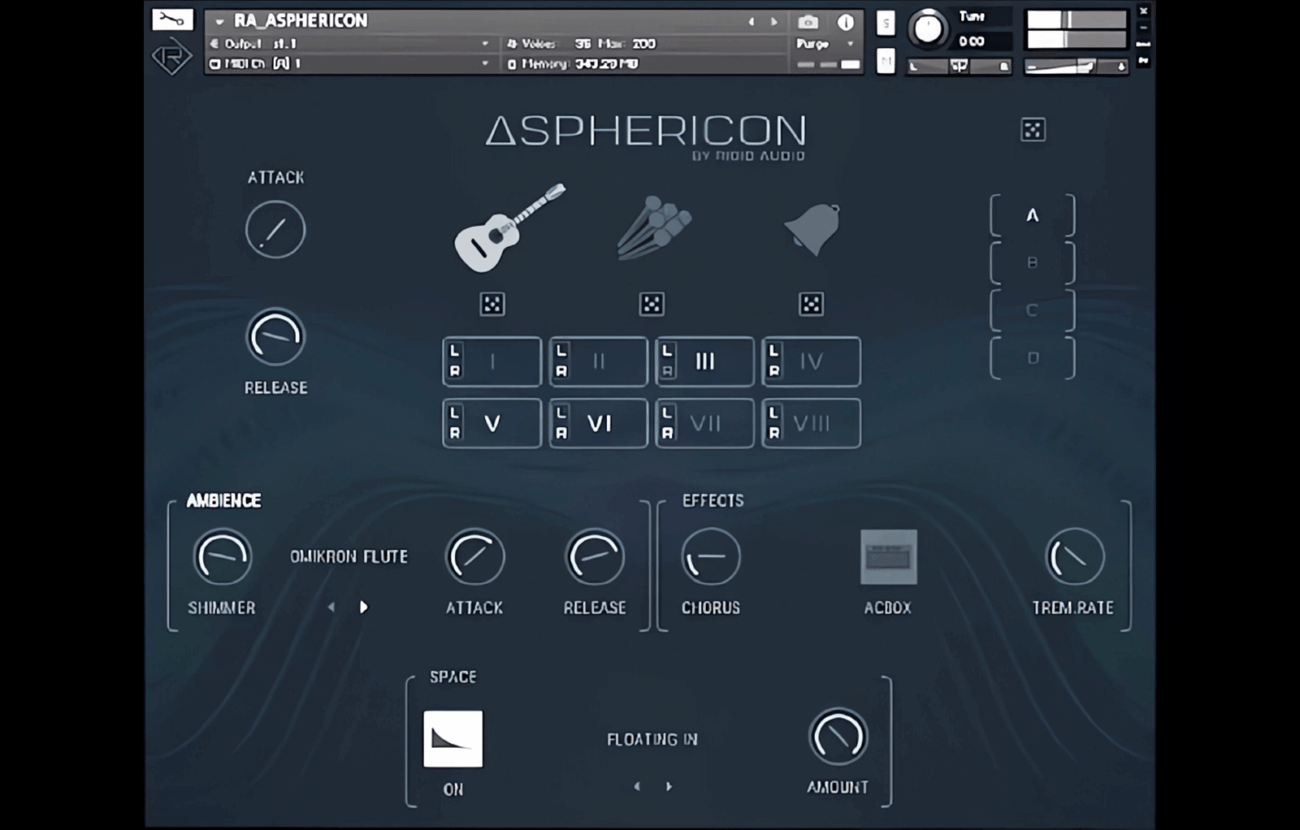
Task: Adjust the SHIMMER knob
Action: tap(222, 558)
